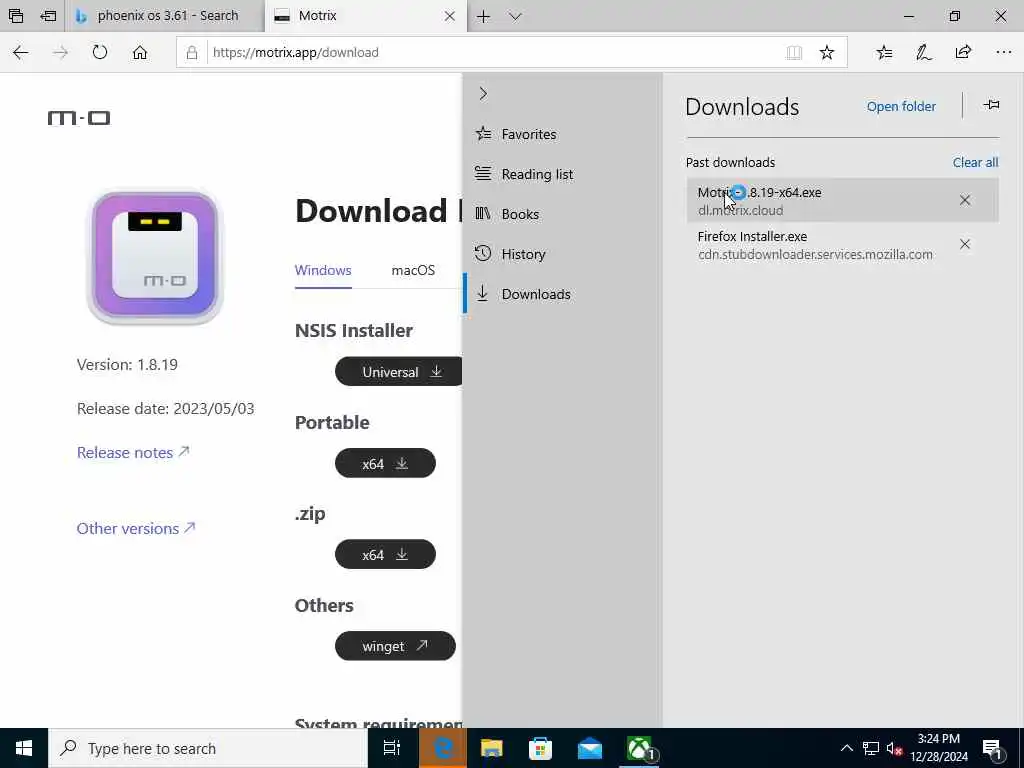Refresh the Motrix download page
Screen dimensions: 1024x768
[100, 52]
